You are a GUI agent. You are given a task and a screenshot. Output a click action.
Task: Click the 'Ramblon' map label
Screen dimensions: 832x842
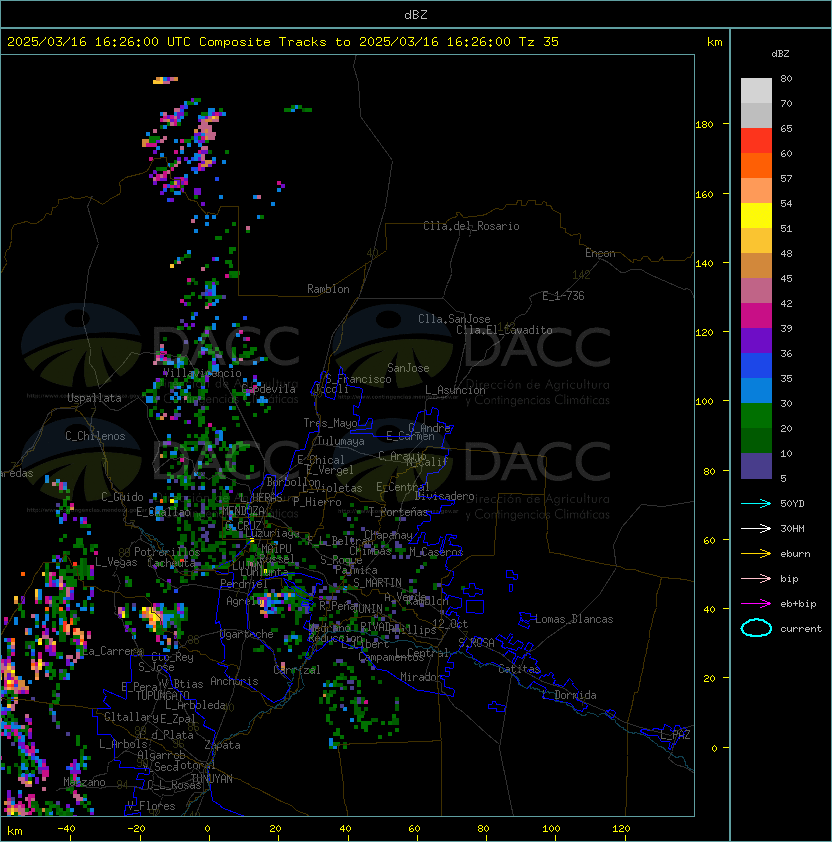coord(328,289)
